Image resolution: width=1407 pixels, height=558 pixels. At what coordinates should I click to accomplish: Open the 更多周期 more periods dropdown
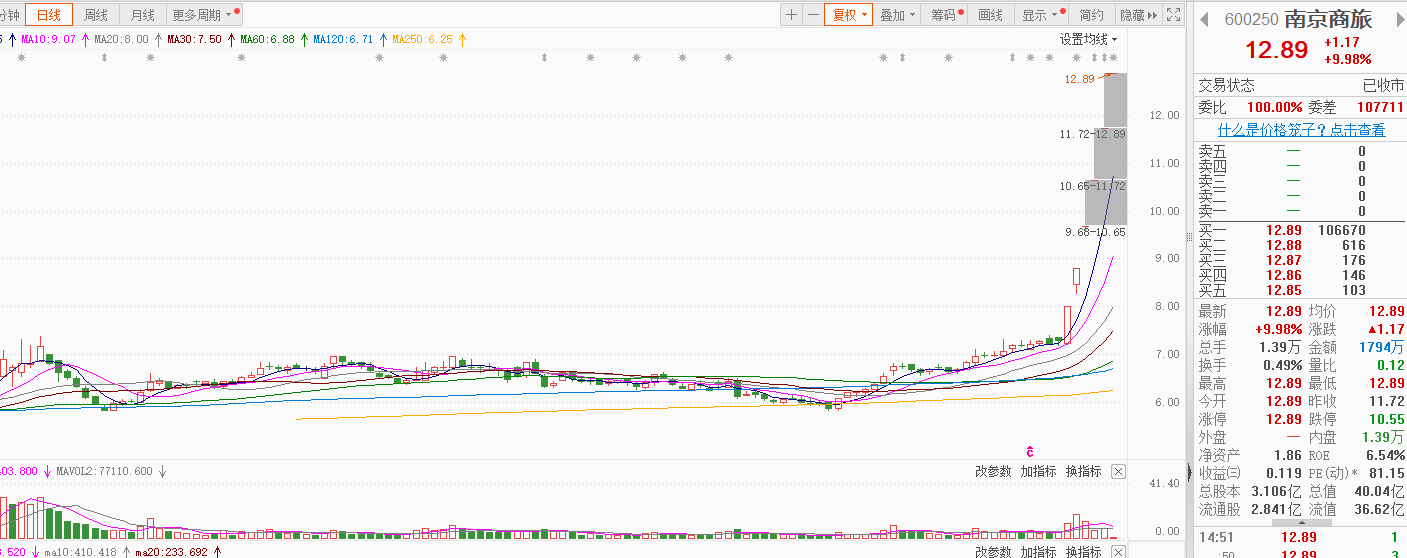(x=204, y=15)
